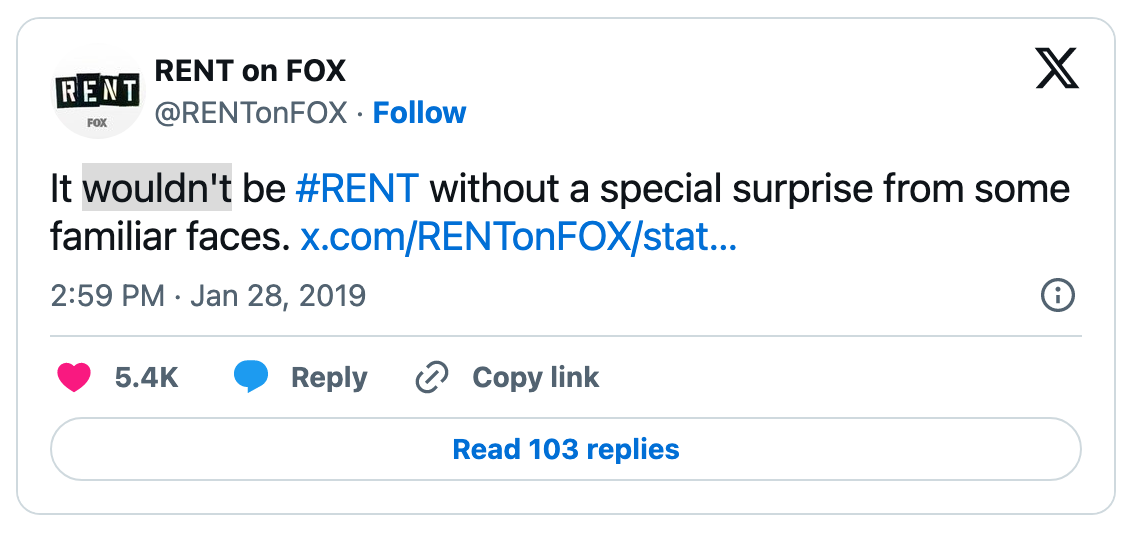This screenshot has height=538, width=1142.
Task: Open the X logo in the corner
Action: (1057, 72)
